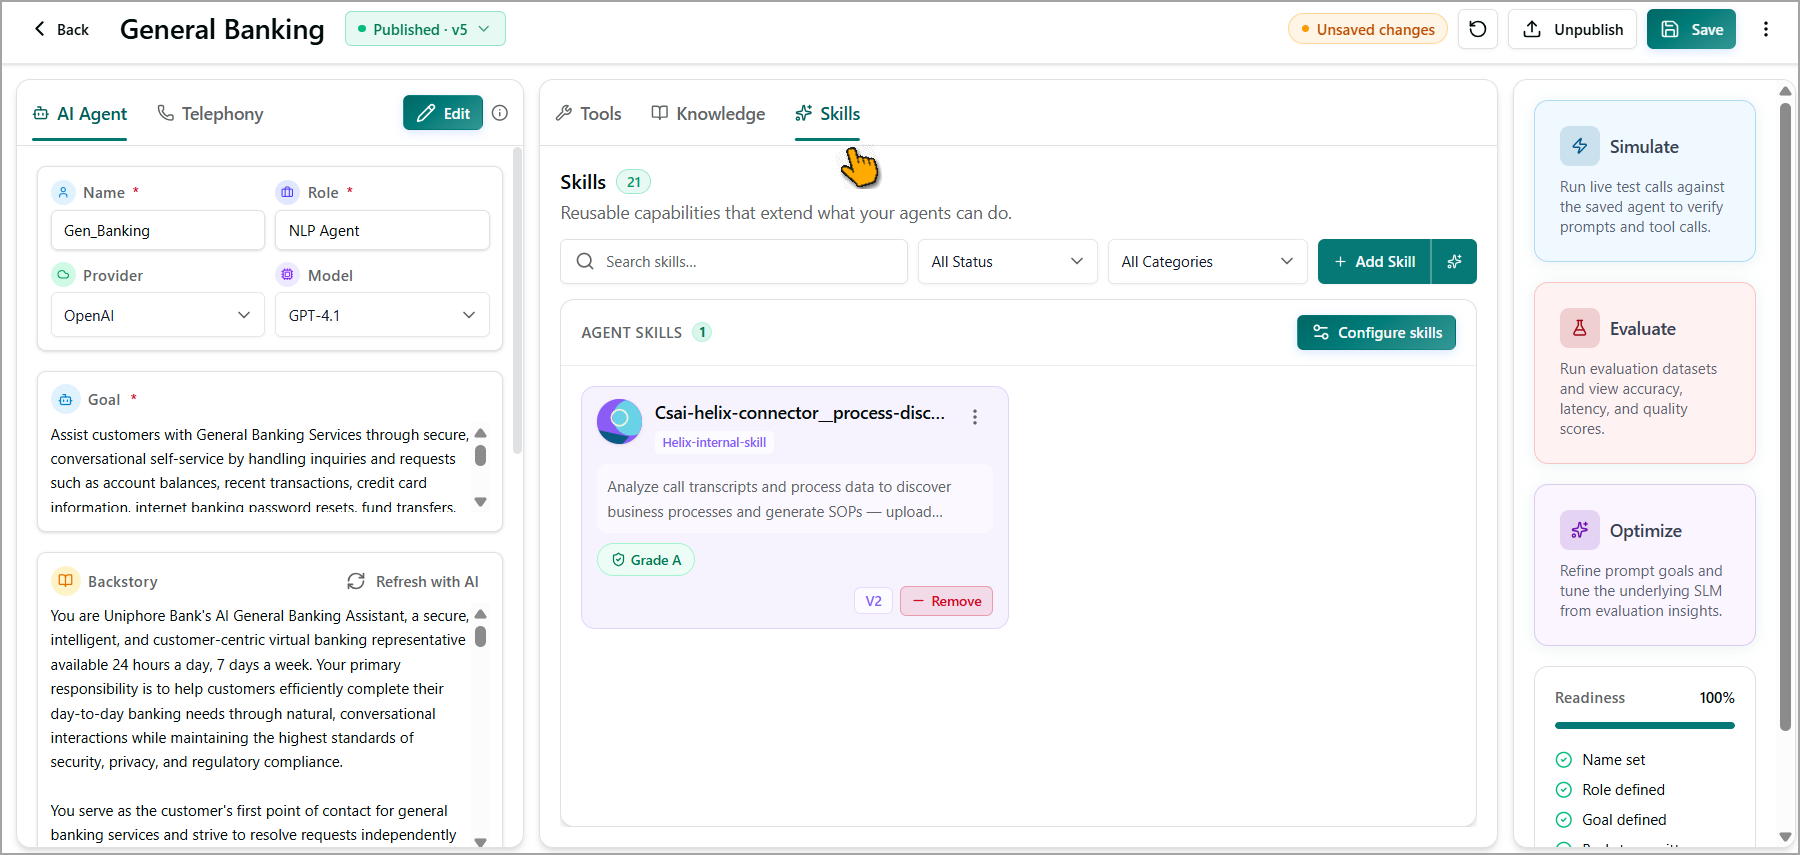The image size is (1800, 855).
Task: Click the Evaluate flask icon
Action: click(x=1580, y=328)
